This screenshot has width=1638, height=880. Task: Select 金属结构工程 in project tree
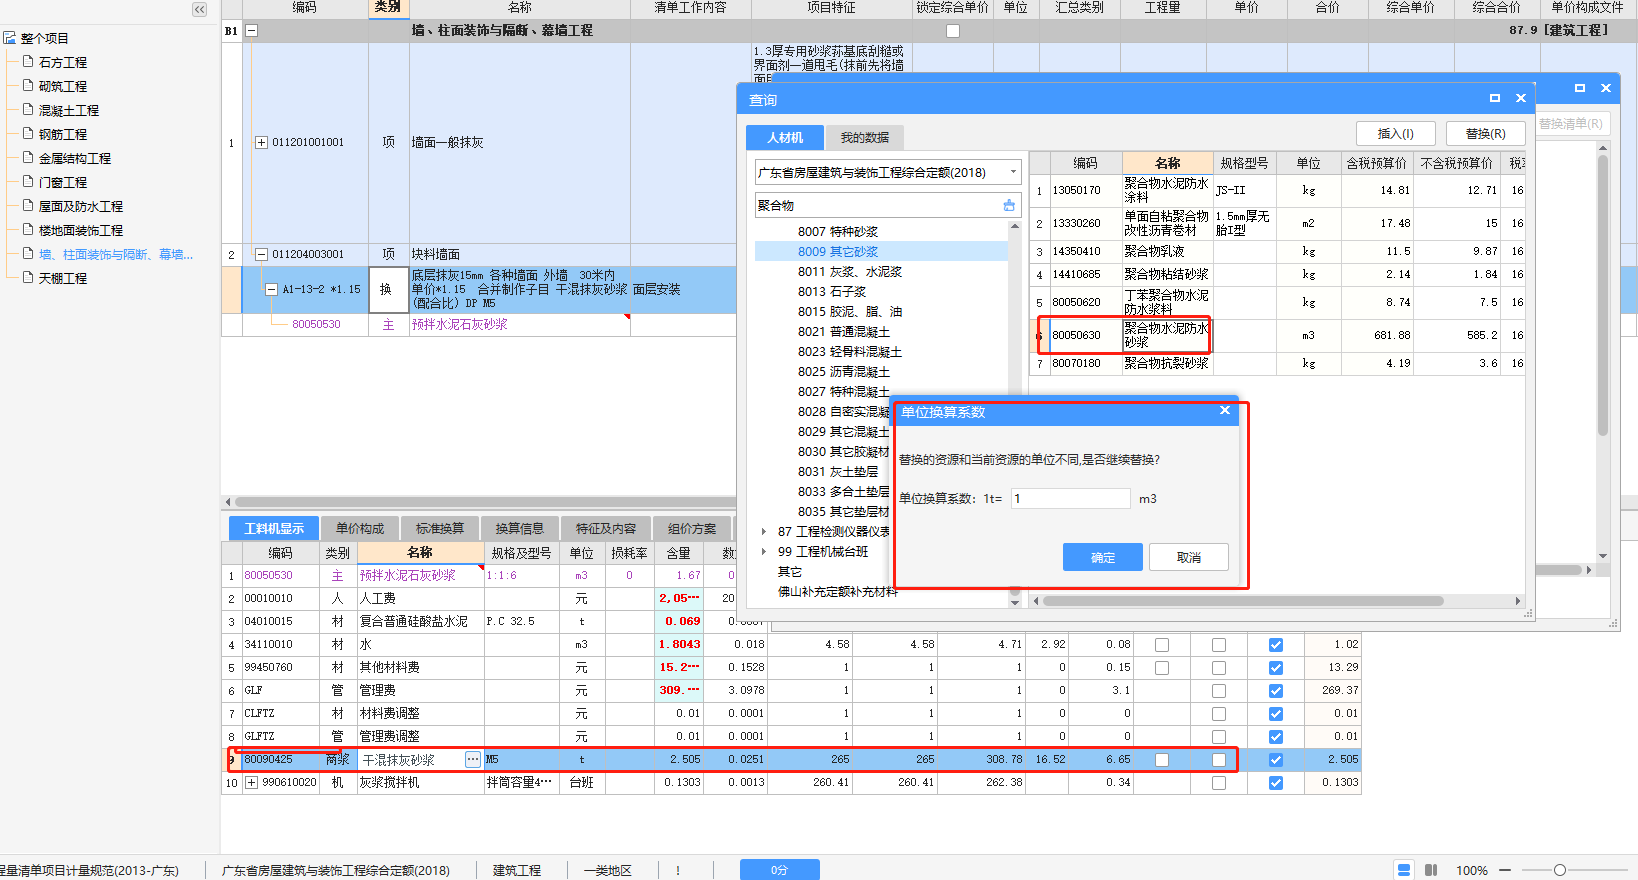74,158
